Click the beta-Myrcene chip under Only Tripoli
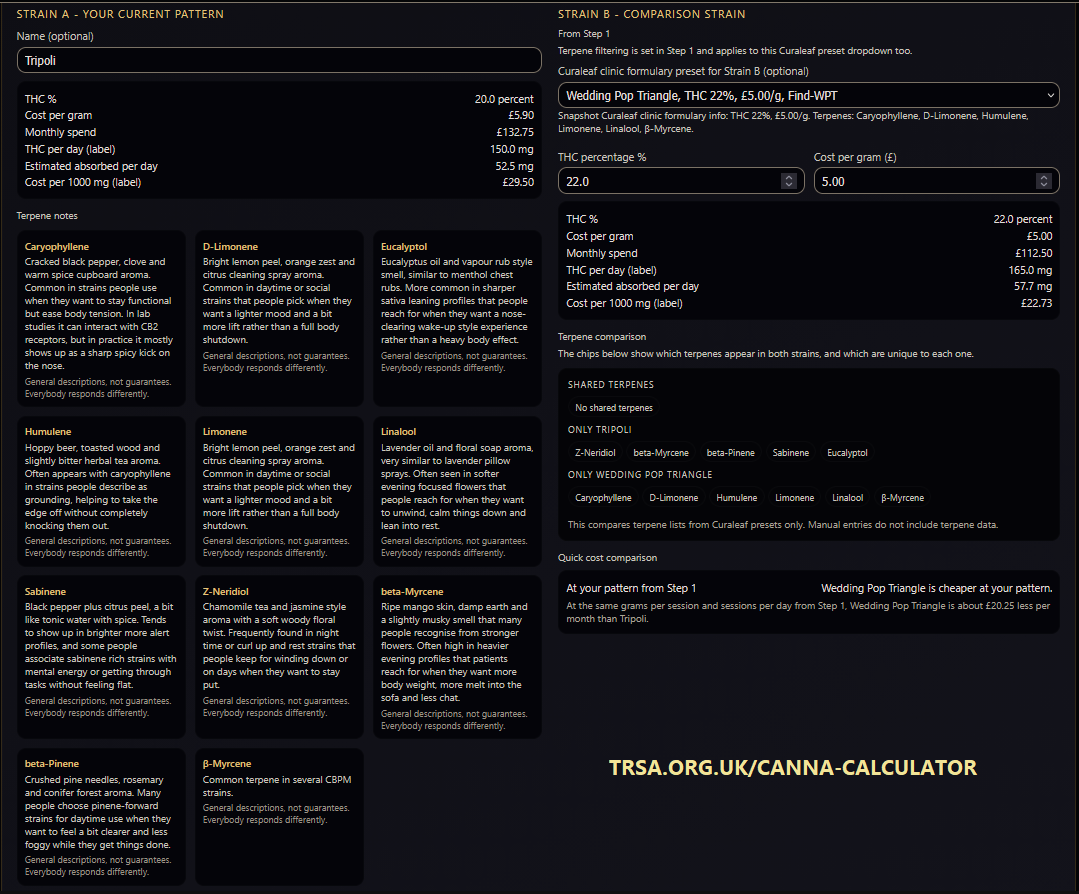This screenshot has width=1079, height=894. point(661,453)
